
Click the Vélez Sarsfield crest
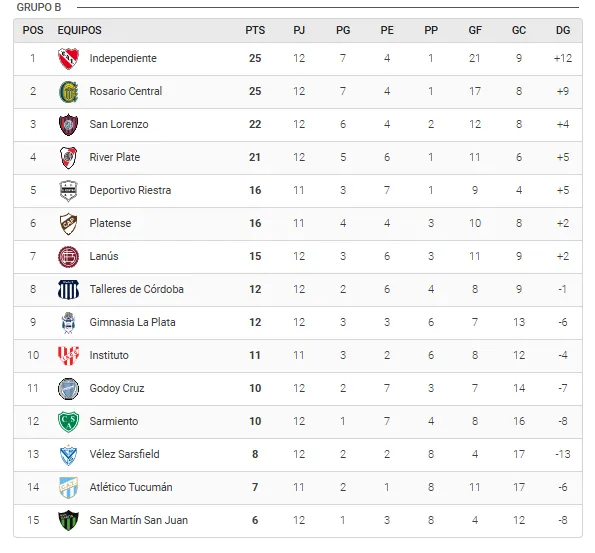(68, 455)
